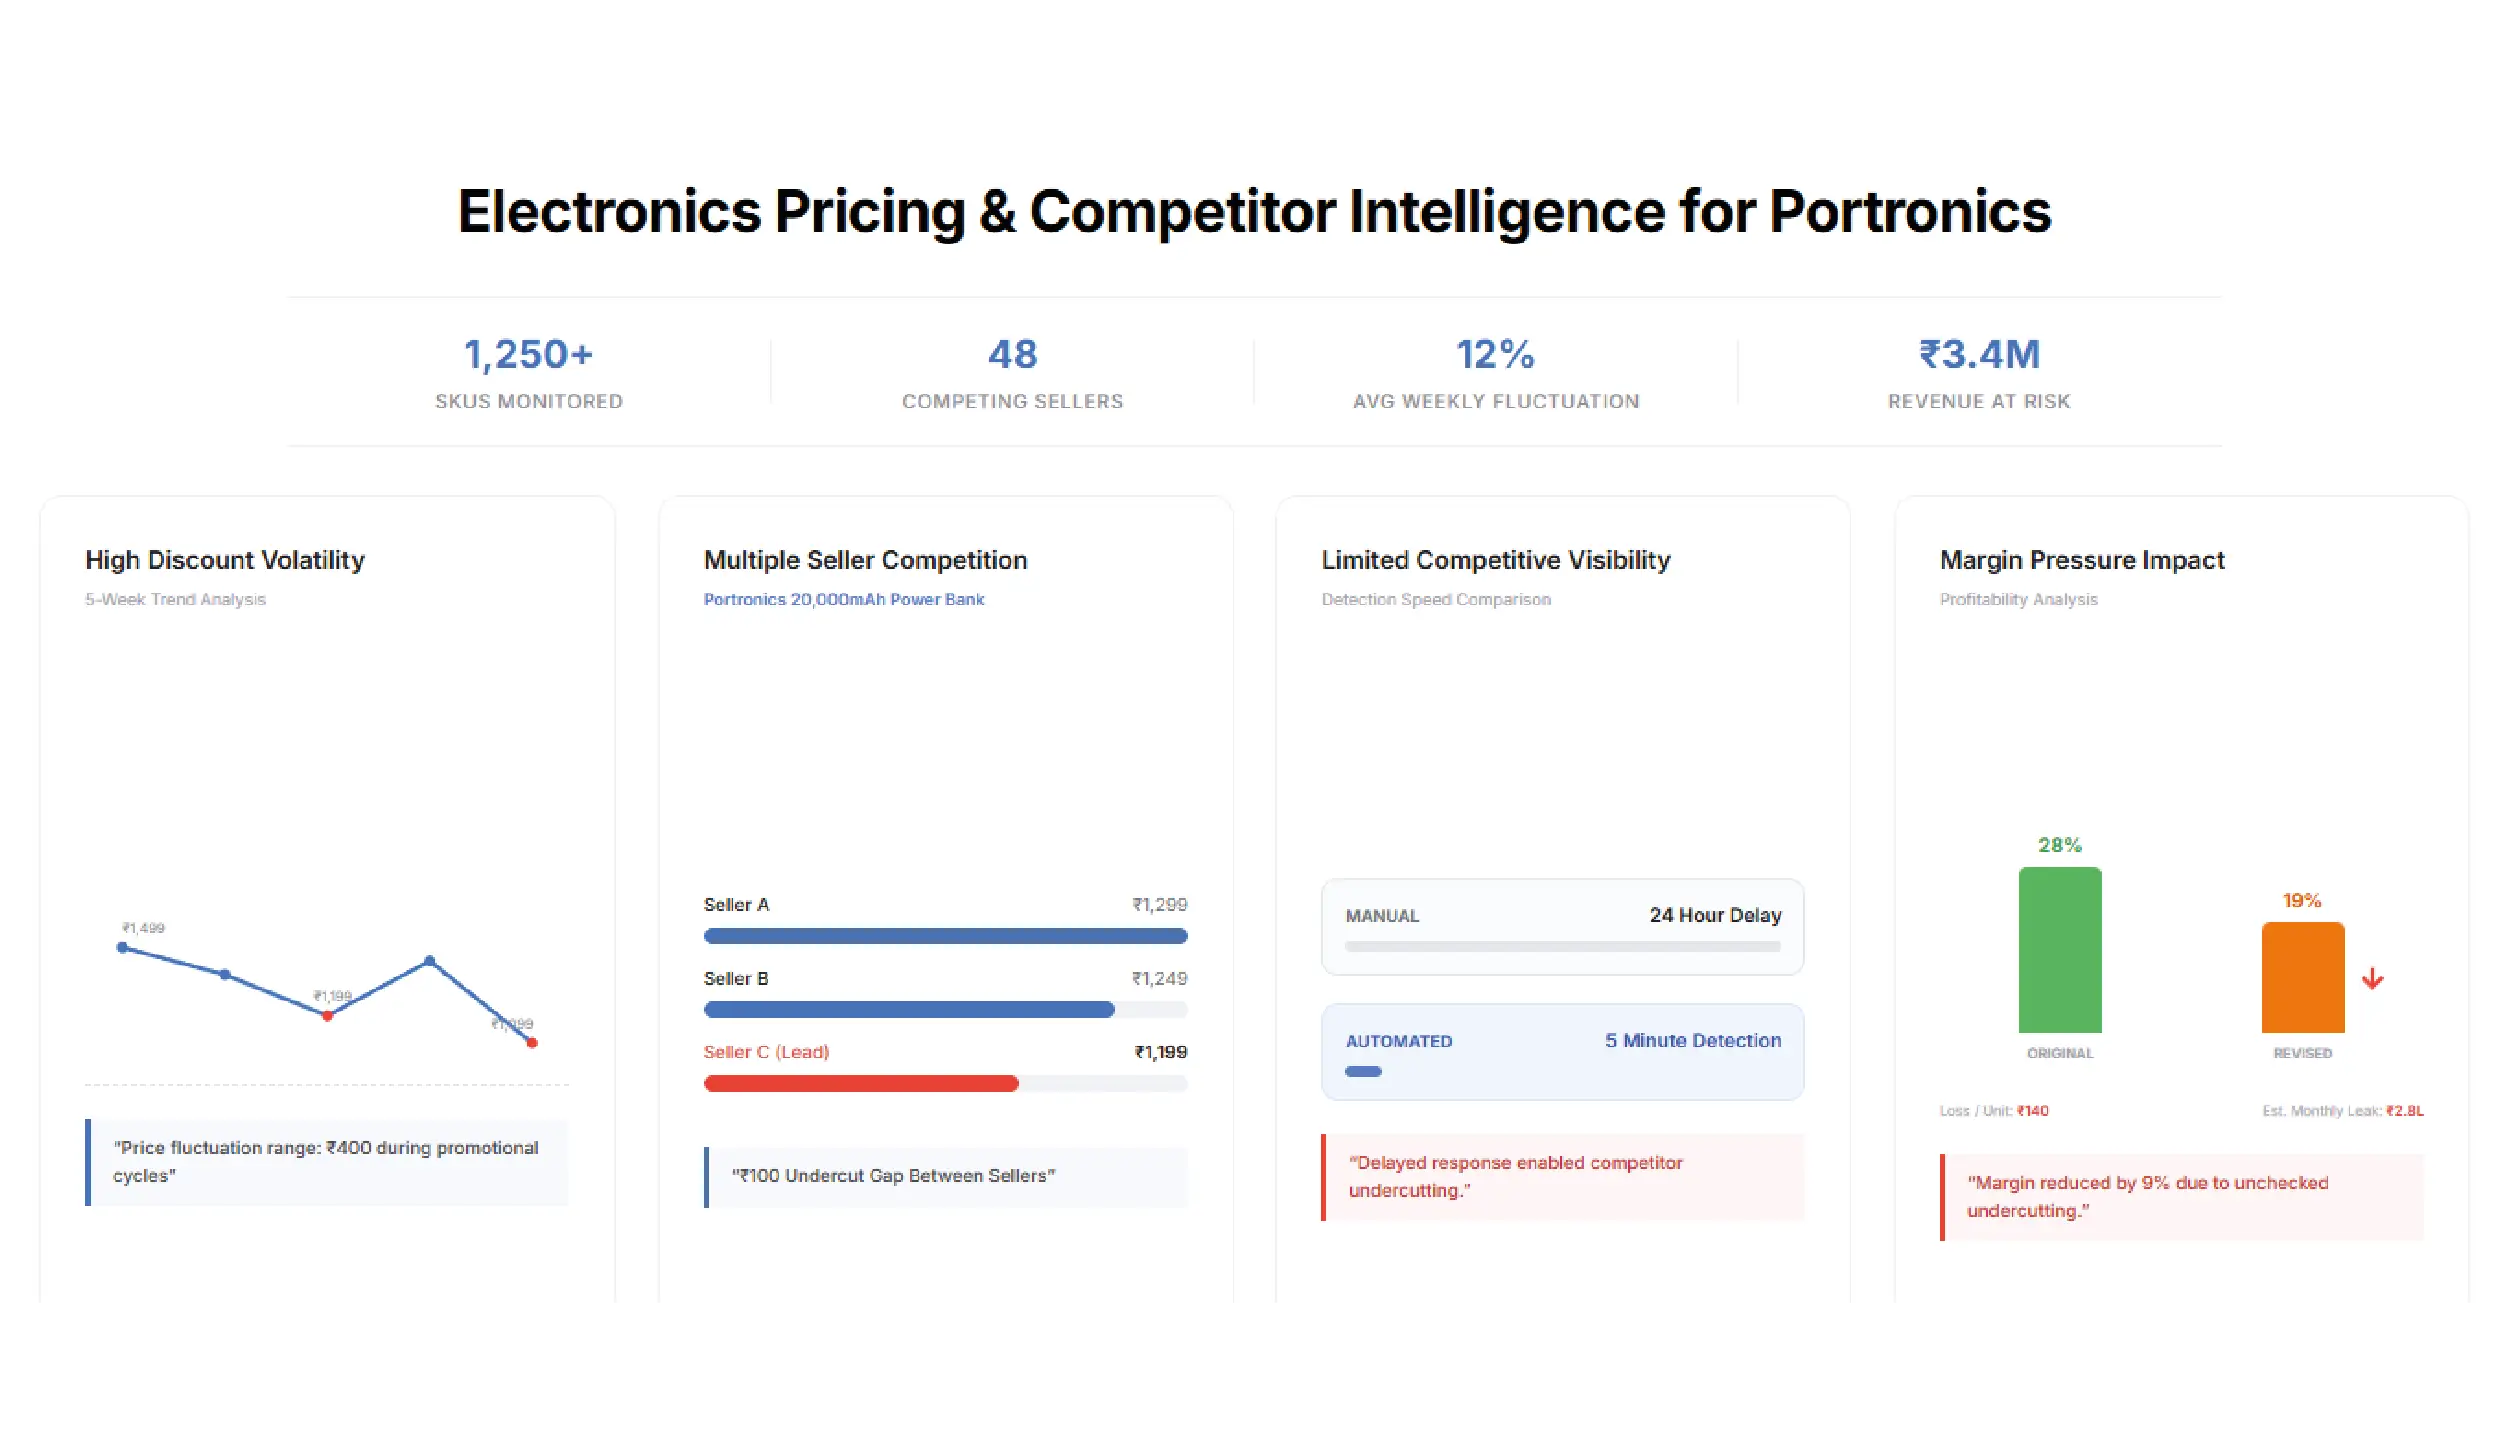Select the Margin reduced by 9% callout
This screenshot has height=1435, width=2501.
[2182, 1196]
